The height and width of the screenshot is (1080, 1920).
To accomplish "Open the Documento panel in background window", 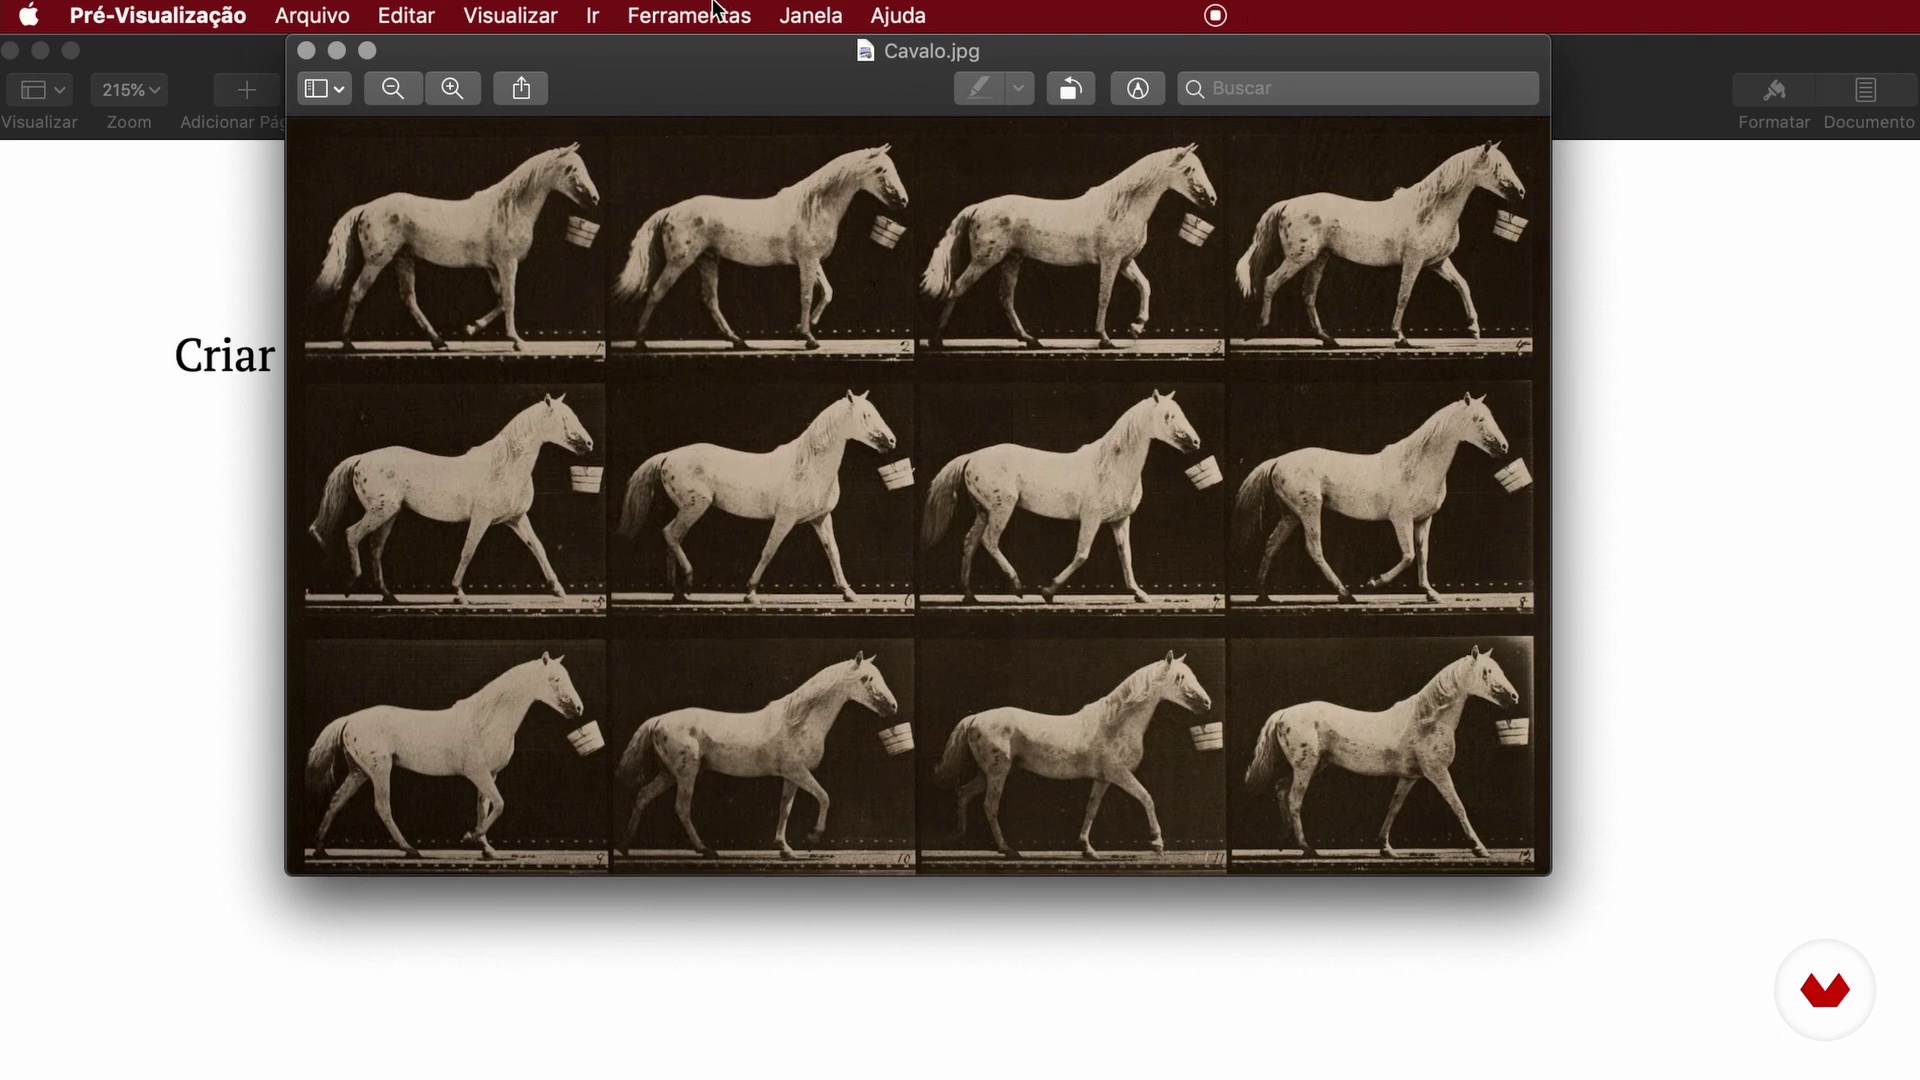I will coord(1866,90).
